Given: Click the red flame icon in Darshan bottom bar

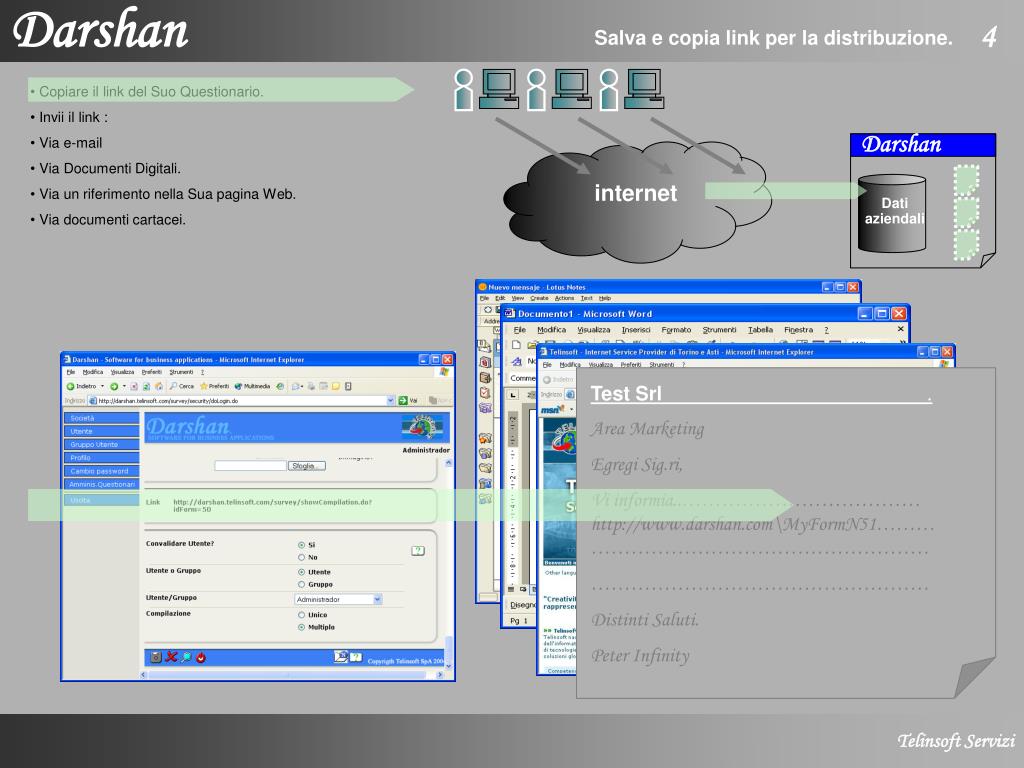Looking at the screenshot, I should (201, 657).
